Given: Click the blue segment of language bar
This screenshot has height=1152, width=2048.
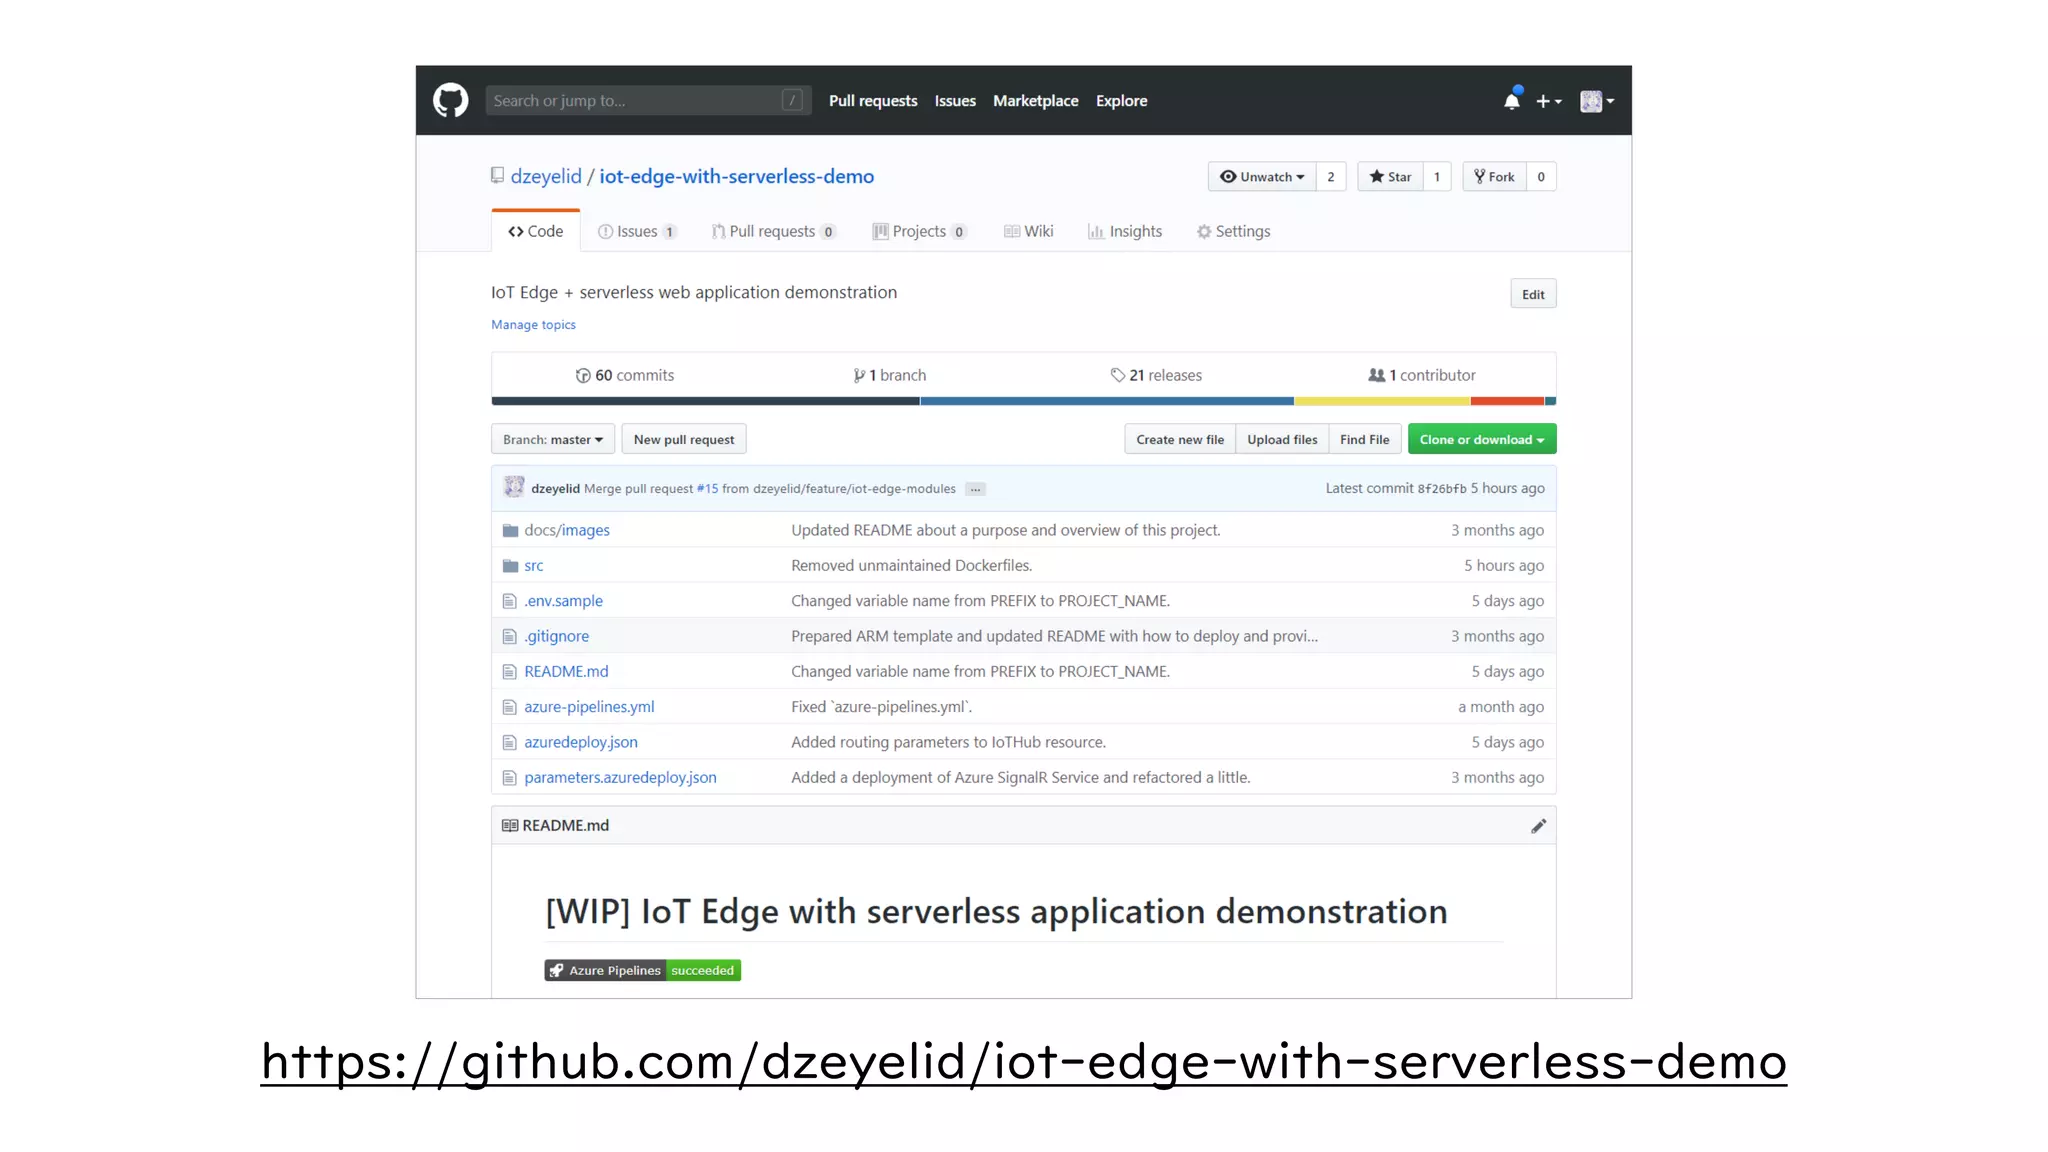Looking at the screenshot, I should [1107, 401].
